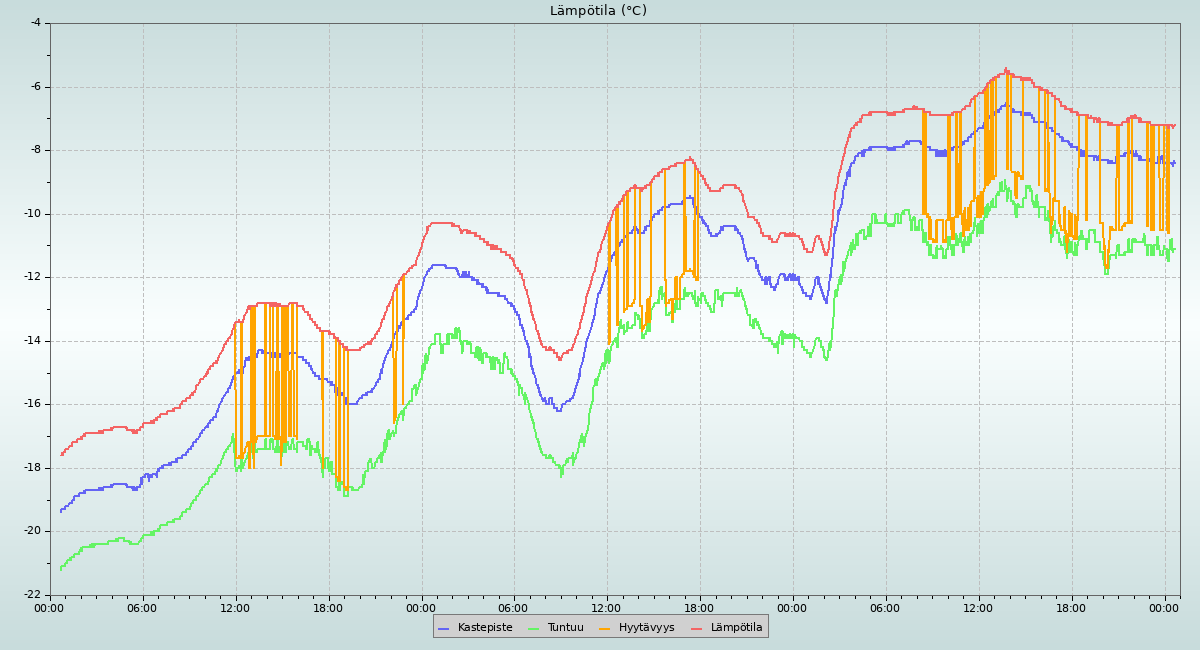The image size is (1200, 650).
Task: Click the green Tuntuu line swatch
Action: point(534,628)
